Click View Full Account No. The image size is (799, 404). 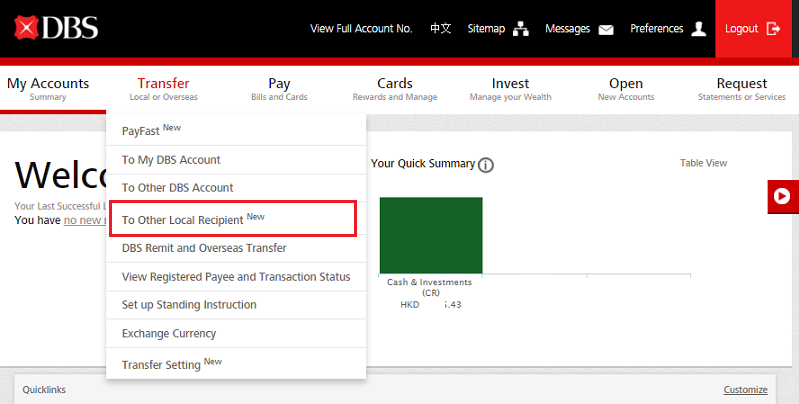click(361, 29)
